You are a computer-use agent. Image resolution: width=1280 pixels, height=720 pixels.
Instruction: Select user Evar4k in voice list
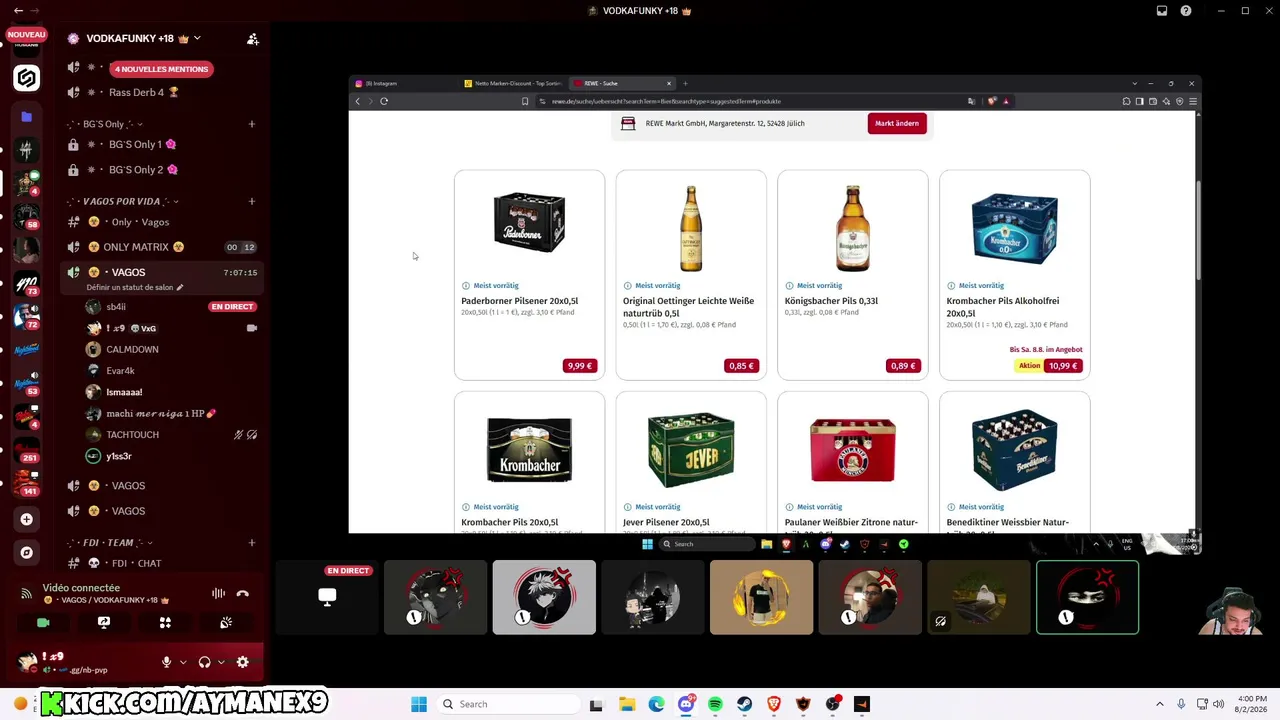[x=120, y=371]
